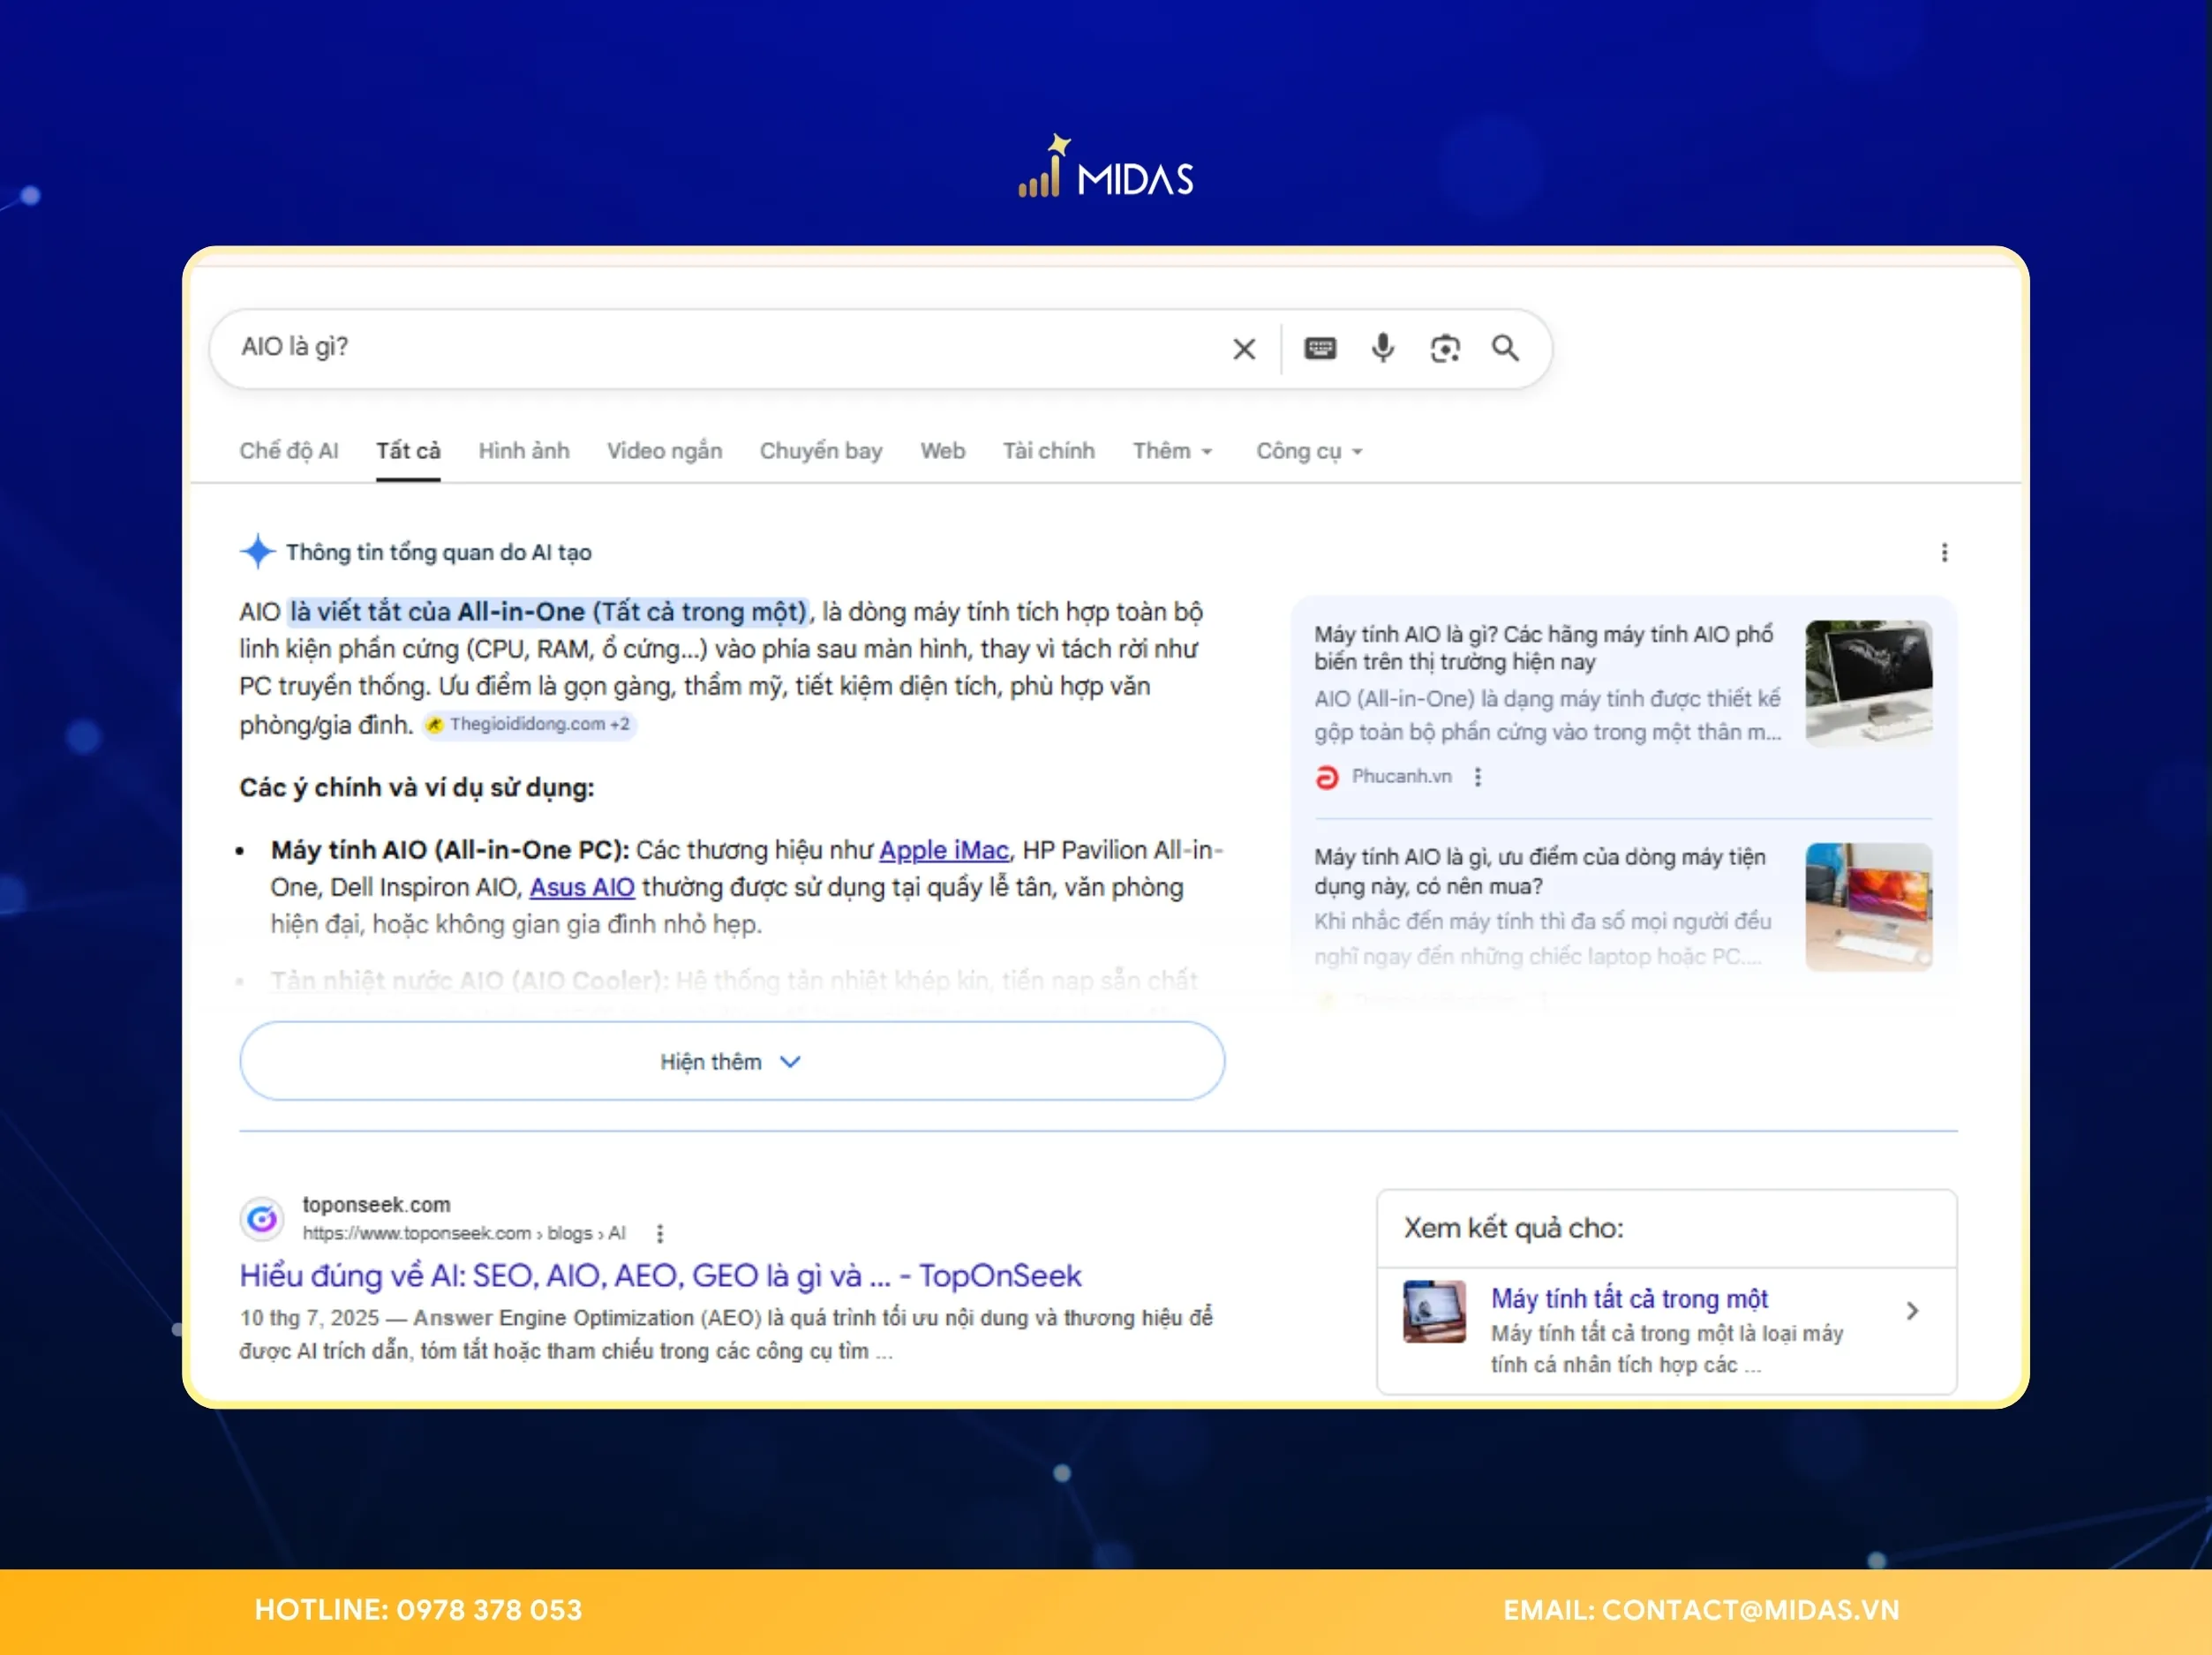Start voice search with the microphone icon
2212x1655 pixels.
pos(1382,348)
